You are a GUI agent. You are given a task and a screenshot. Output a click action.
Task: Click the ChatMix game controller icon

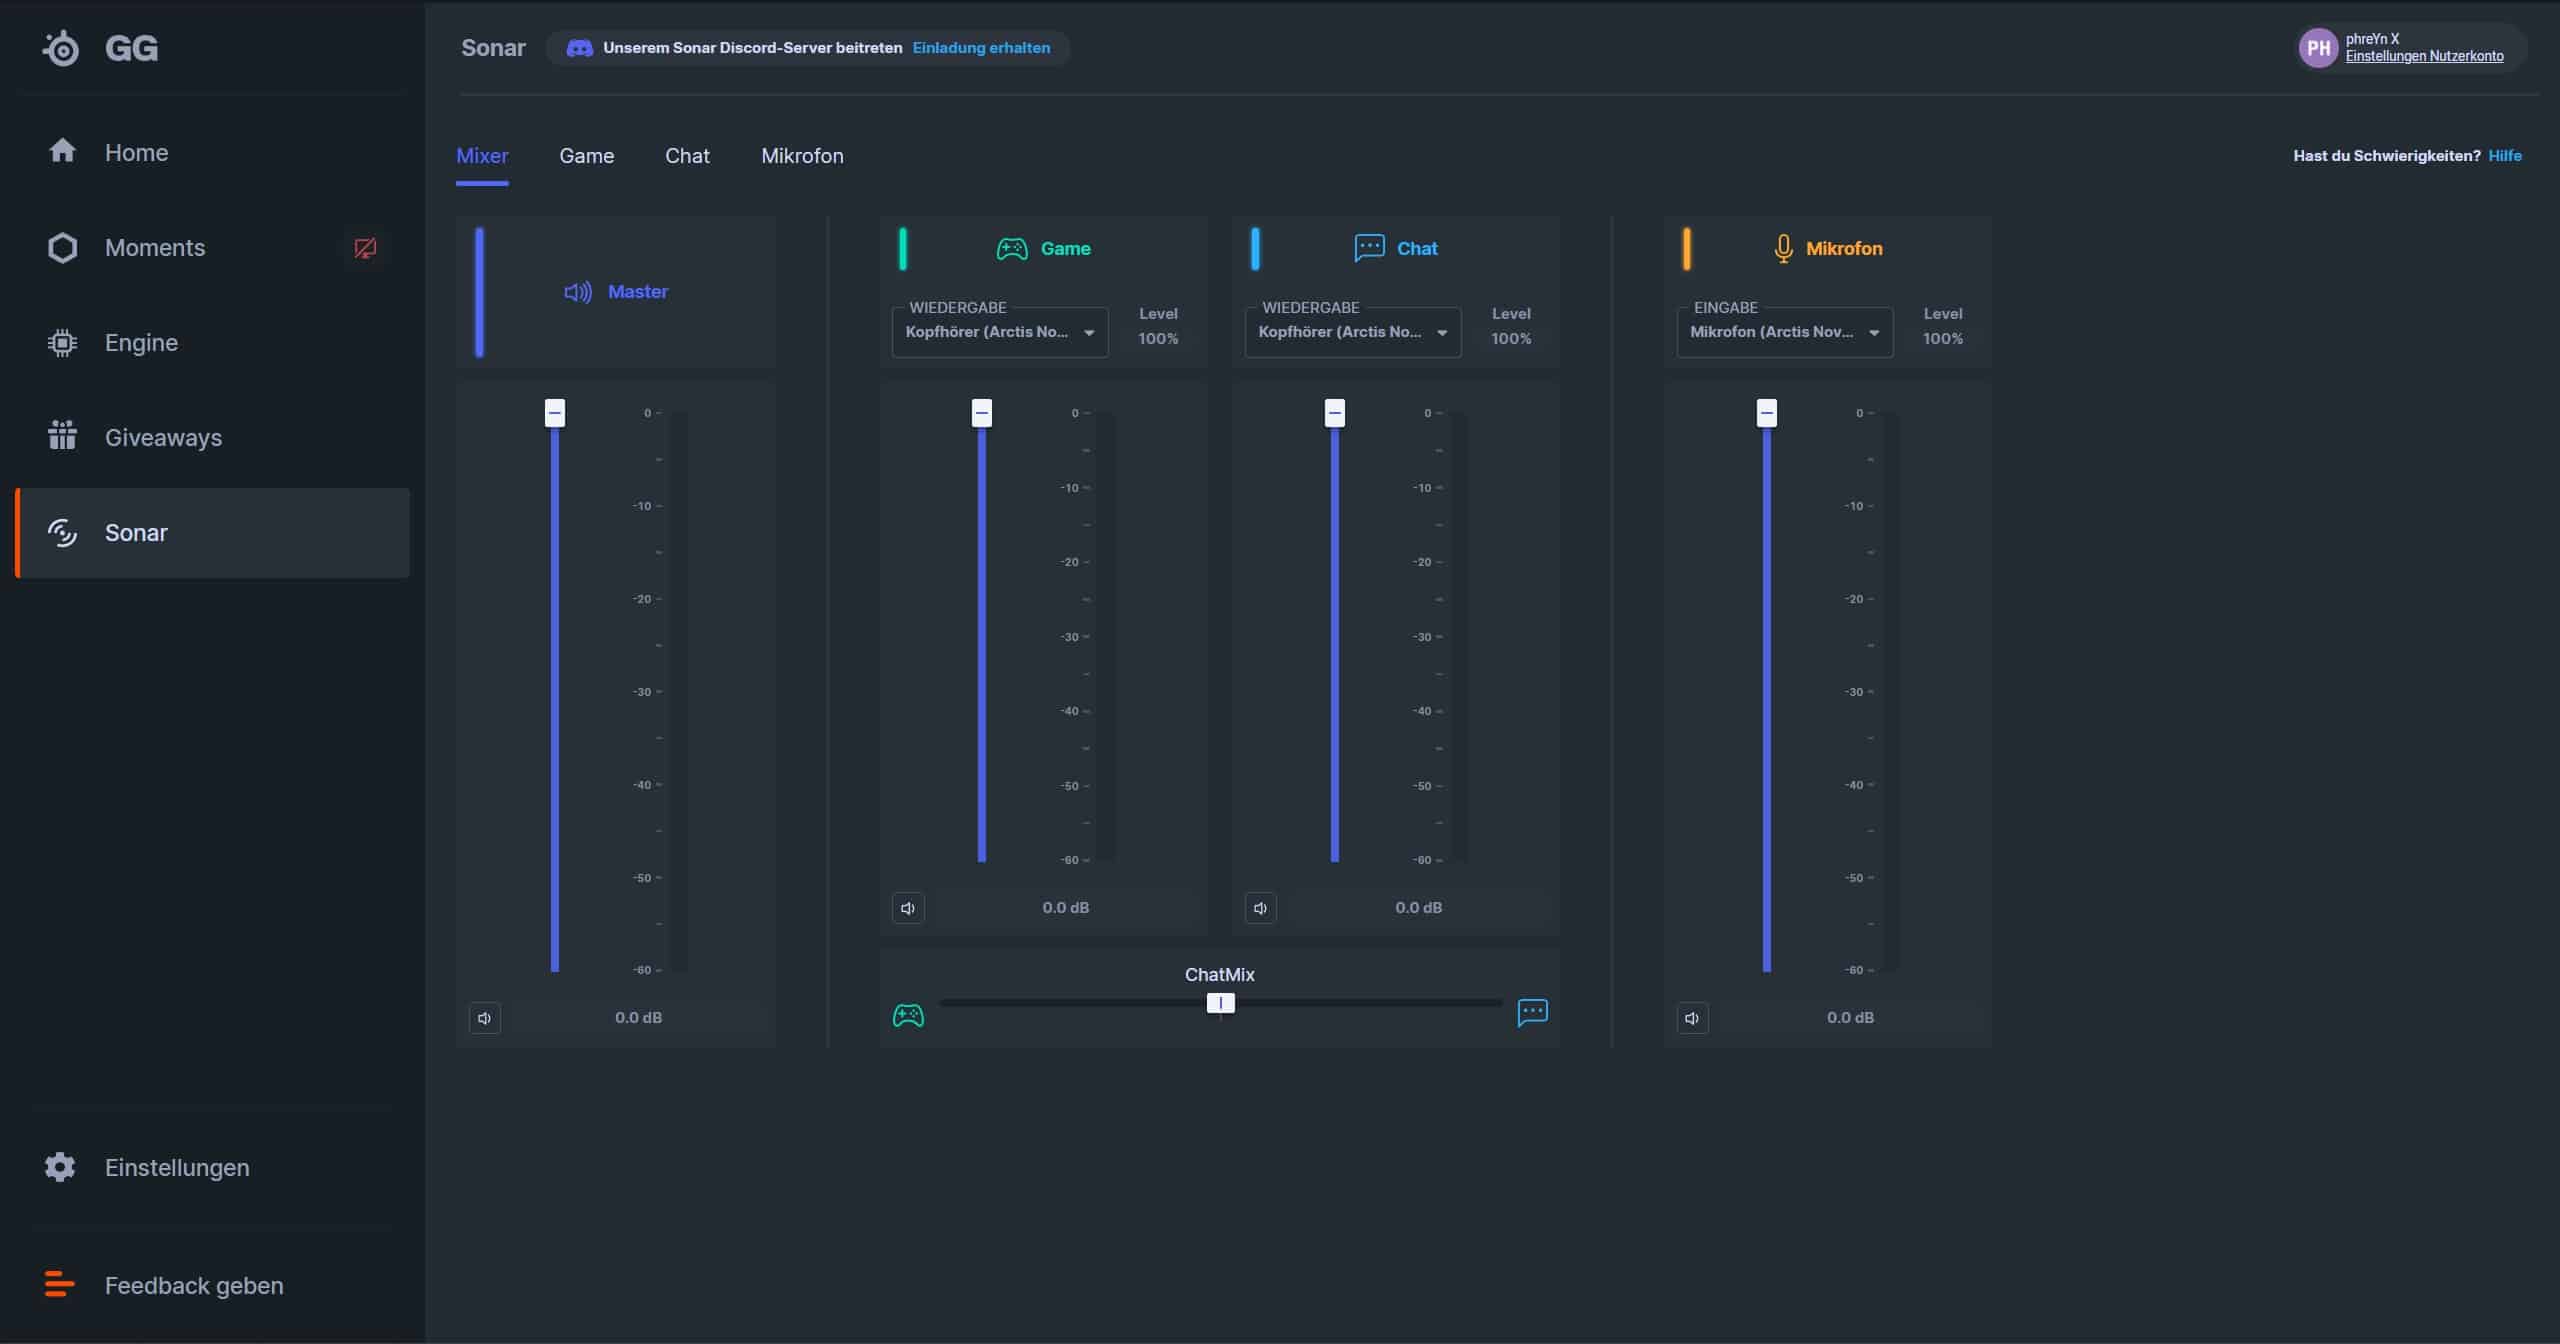(x=908, y=1016)
